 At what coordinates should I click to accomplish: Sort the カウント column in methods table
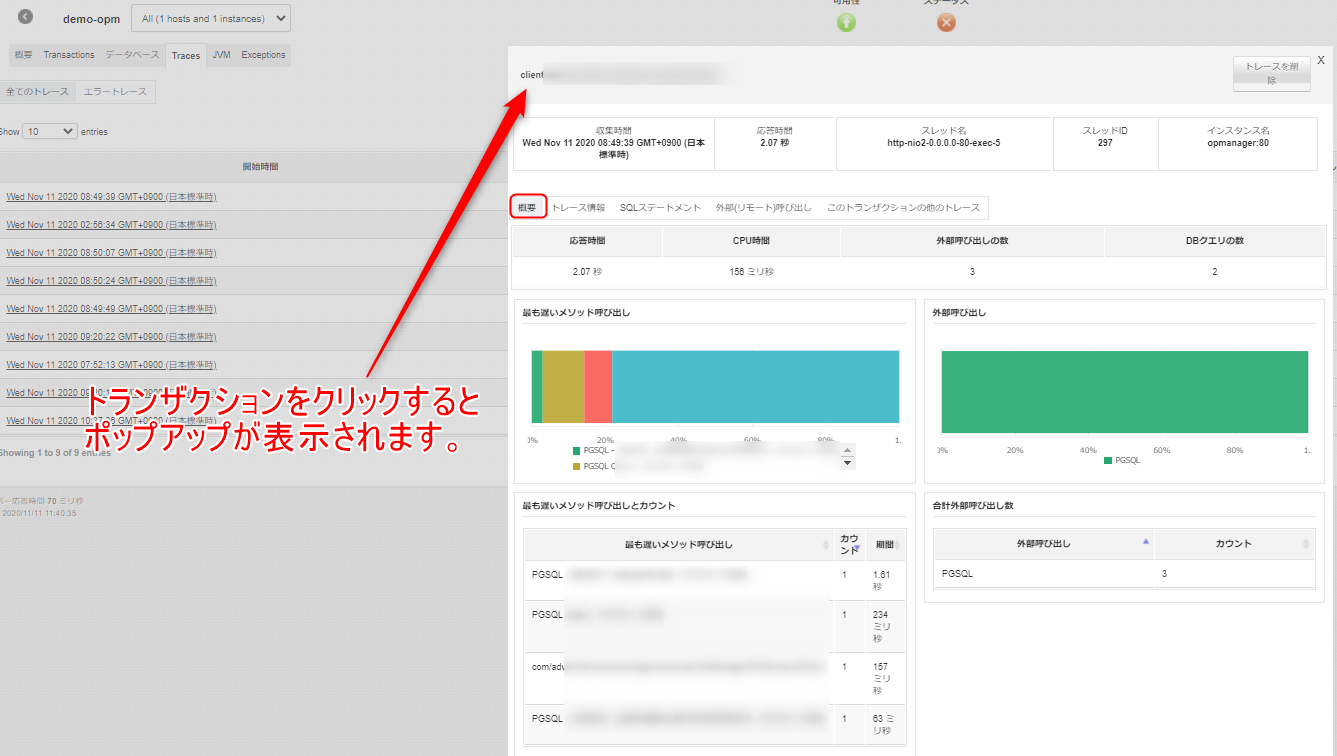click(849, 545)
